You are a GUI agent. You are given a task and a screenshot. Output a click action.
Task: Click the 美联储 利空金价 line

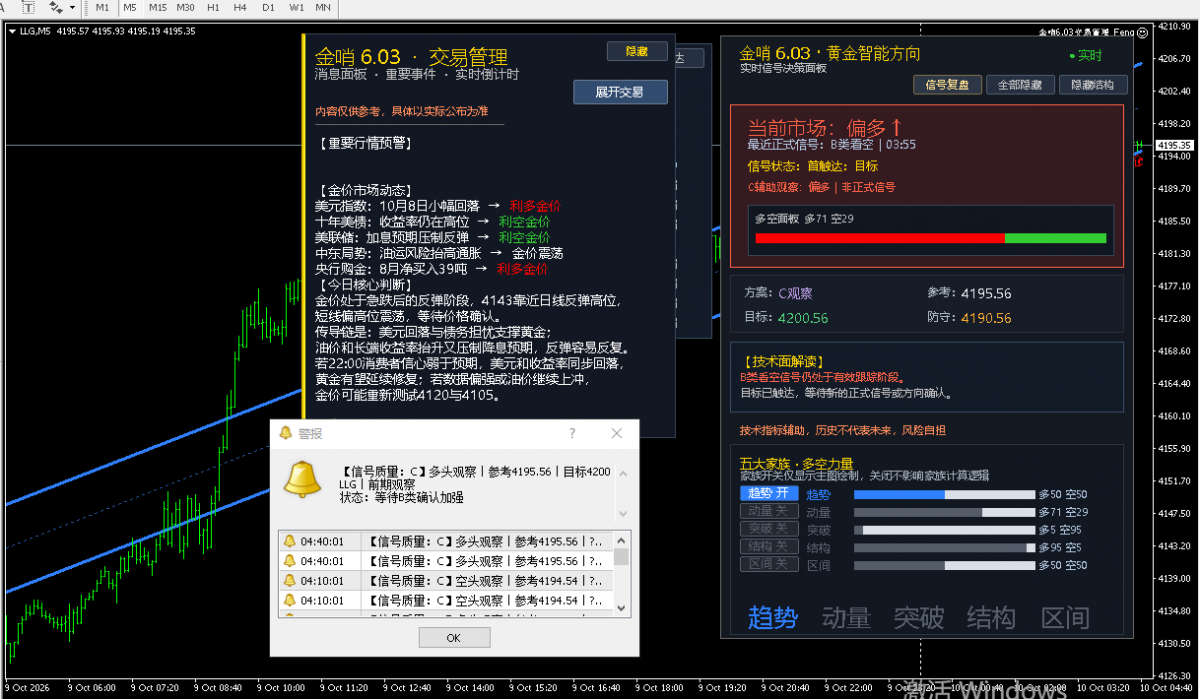tap(432, 237)
